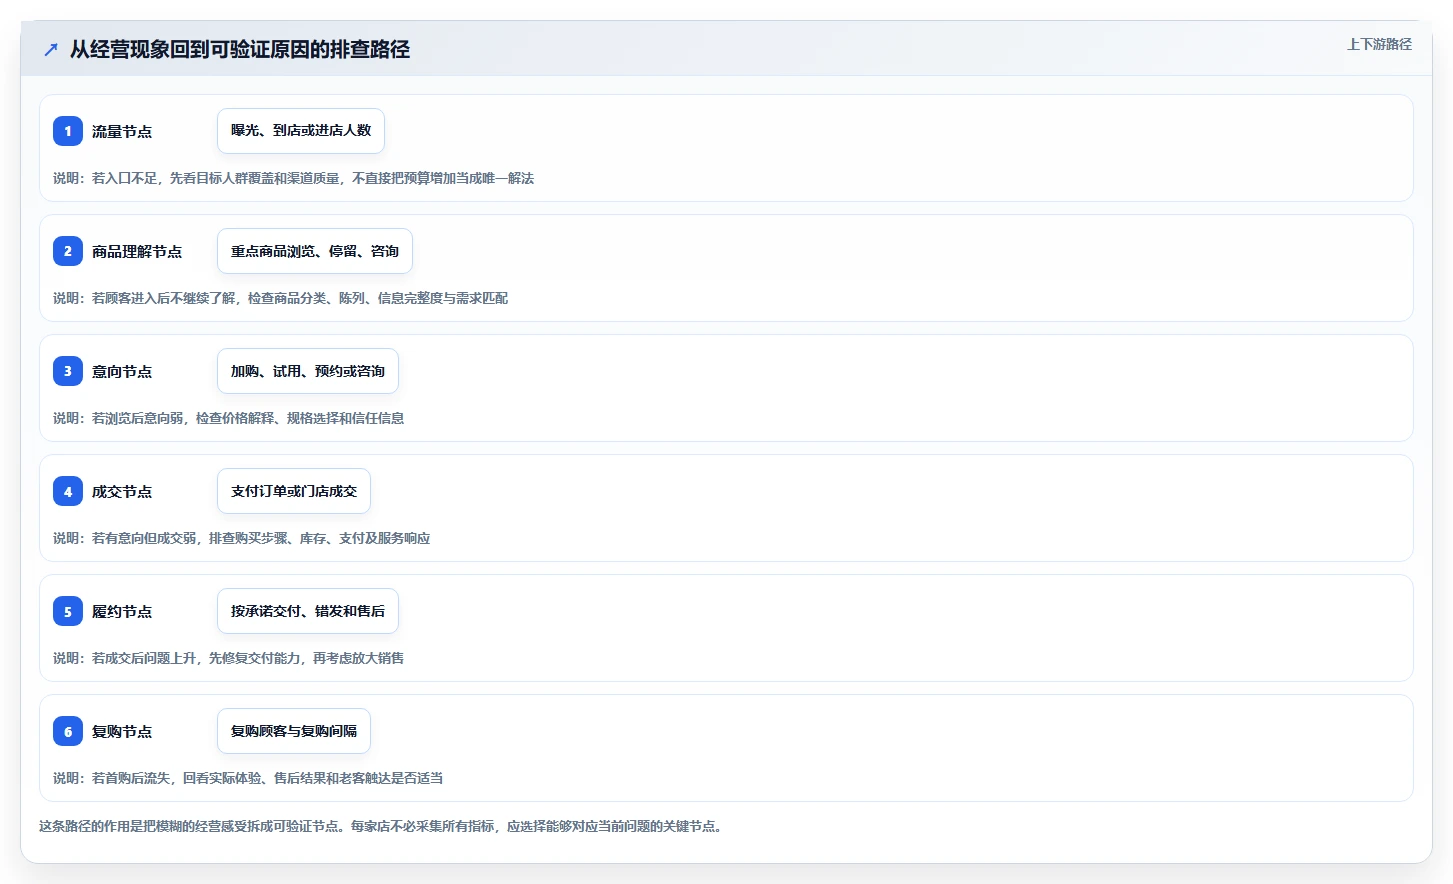This screenshot has height=884, width=1453.
Task: Click the step 5 number badge
Action: tap(68, 611)
